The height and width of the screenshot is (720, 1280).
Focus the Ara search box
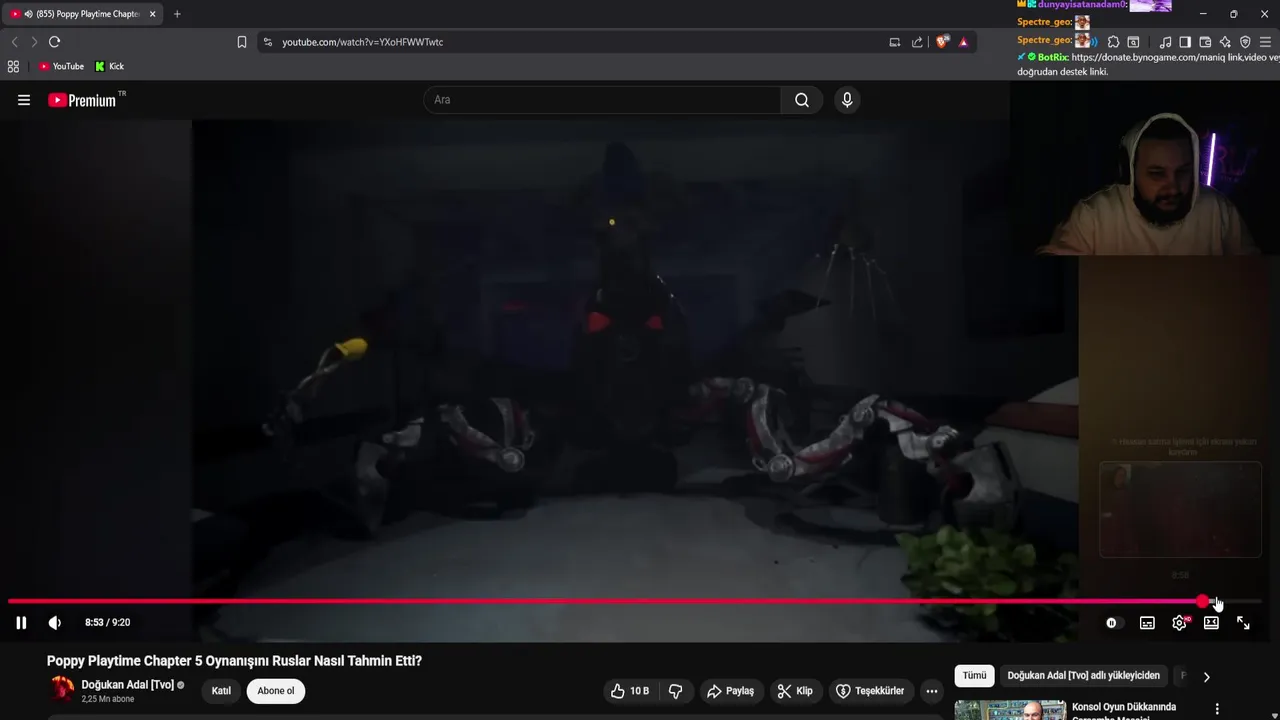(x=602, y=100)
